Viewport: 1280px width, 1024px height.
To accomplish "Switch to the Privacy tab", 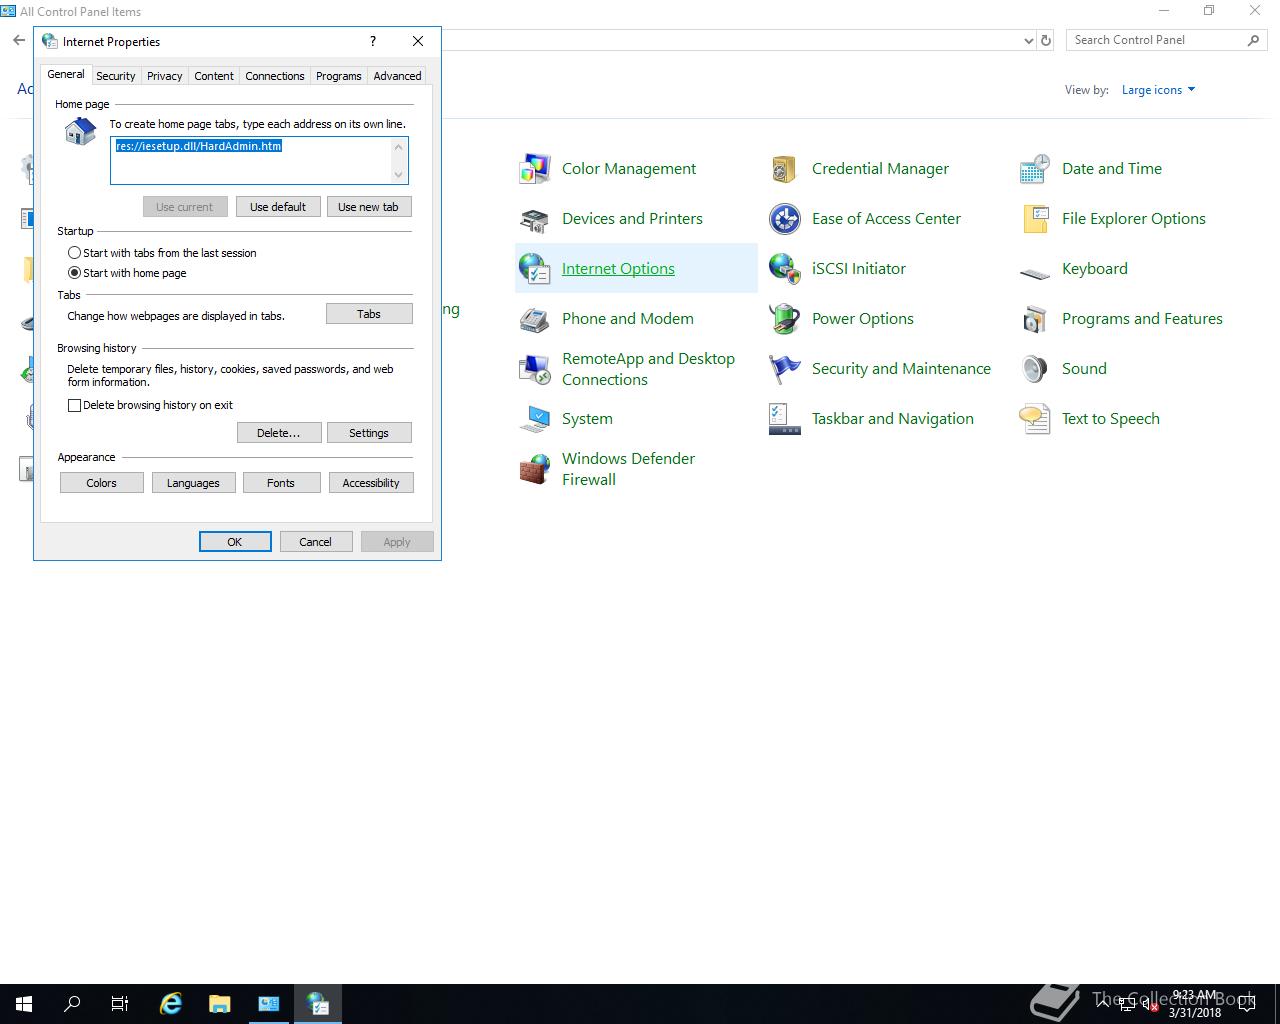I will (x=165, y=76).
